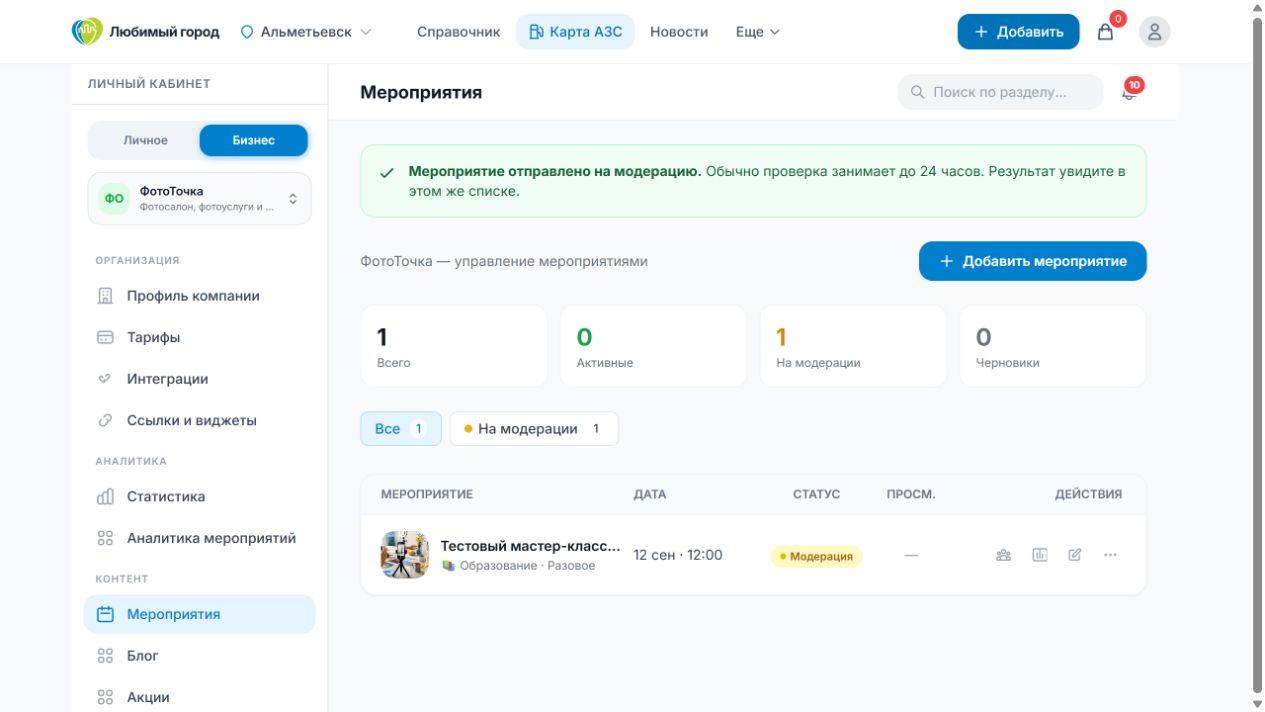Click participants icon in Тестовый мастер-класс row
The width and height of the screenshot is (1265, 712).
(x=1003, y=555)
